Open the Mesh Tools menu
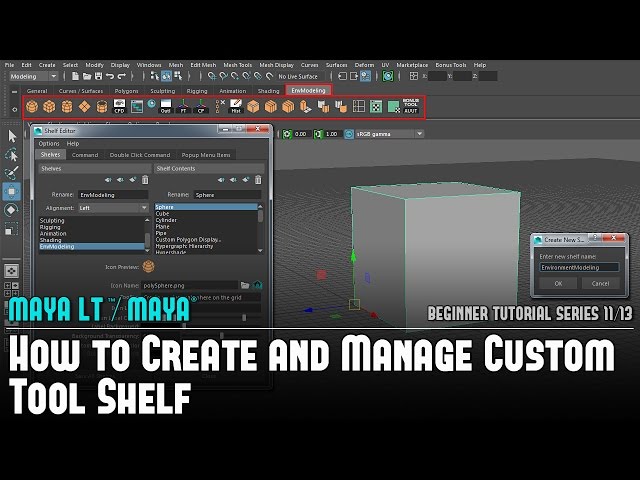This screenshot has width=640, height=480. (x=238, y=65)
